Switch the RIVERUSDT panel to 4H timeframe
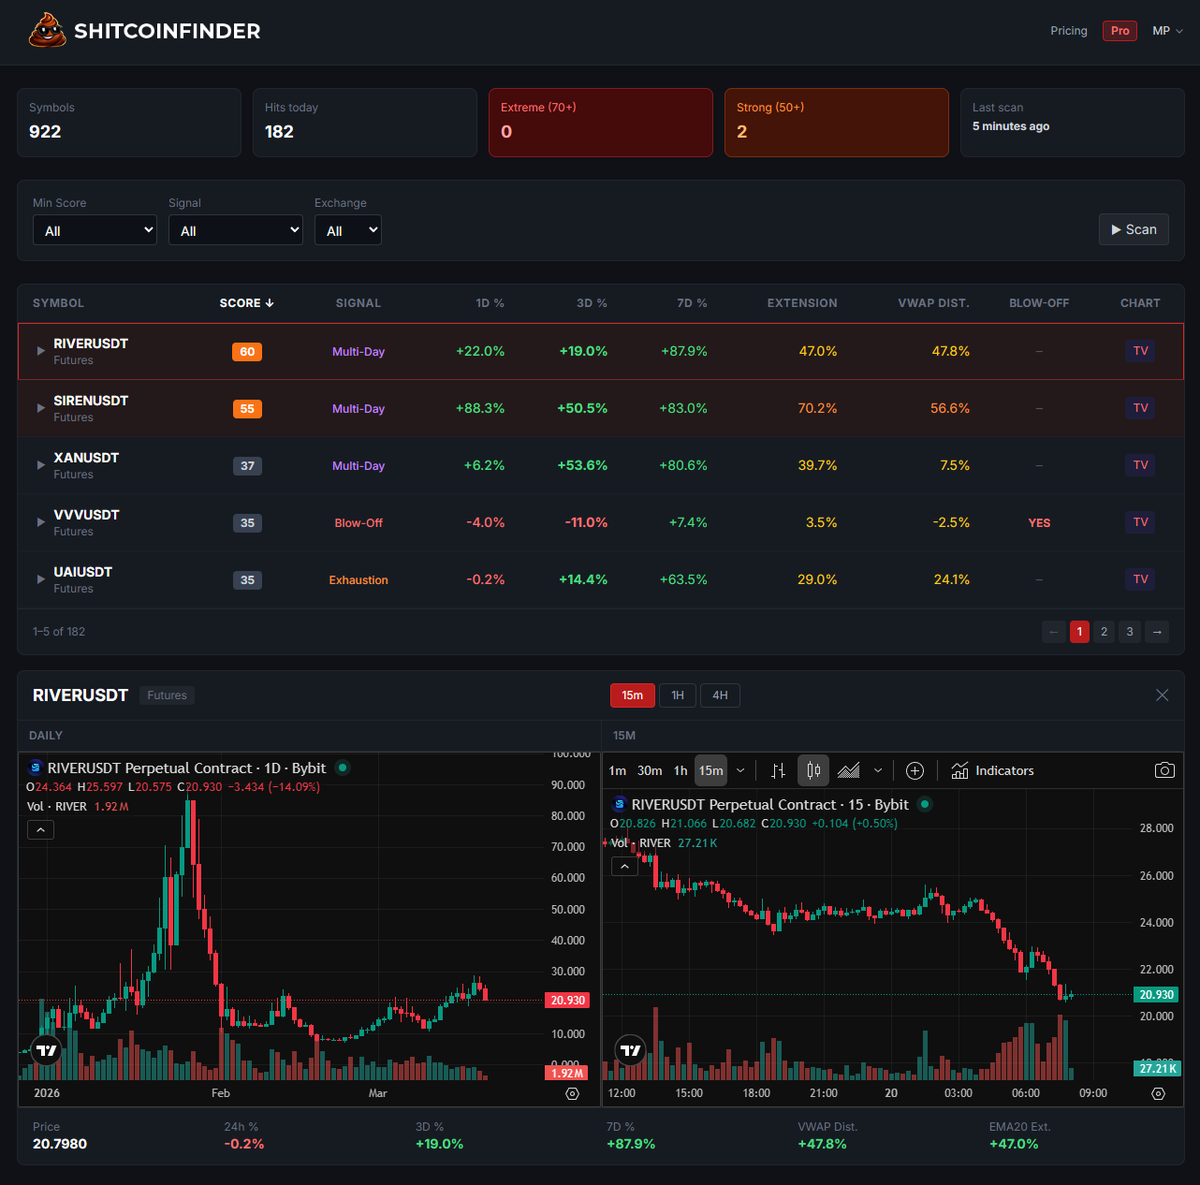 click(x=720, y=695)
